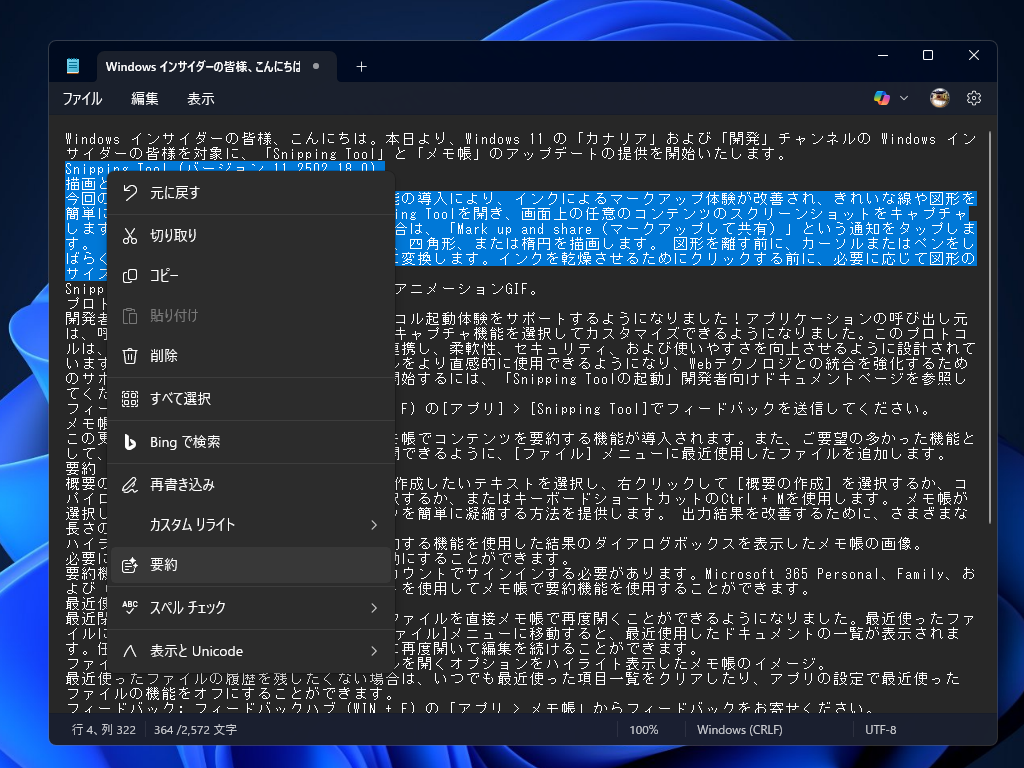Expand the 表示と Unicode submenu arrow
Screen dimensions: 1024x768
click(x=374, y=651)
